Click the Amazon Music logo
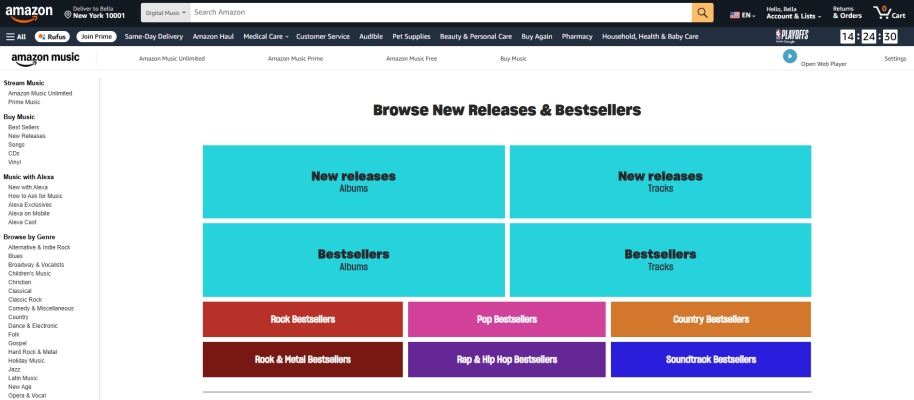This screenshot has height=400, width=914. [x=45, y=59]
